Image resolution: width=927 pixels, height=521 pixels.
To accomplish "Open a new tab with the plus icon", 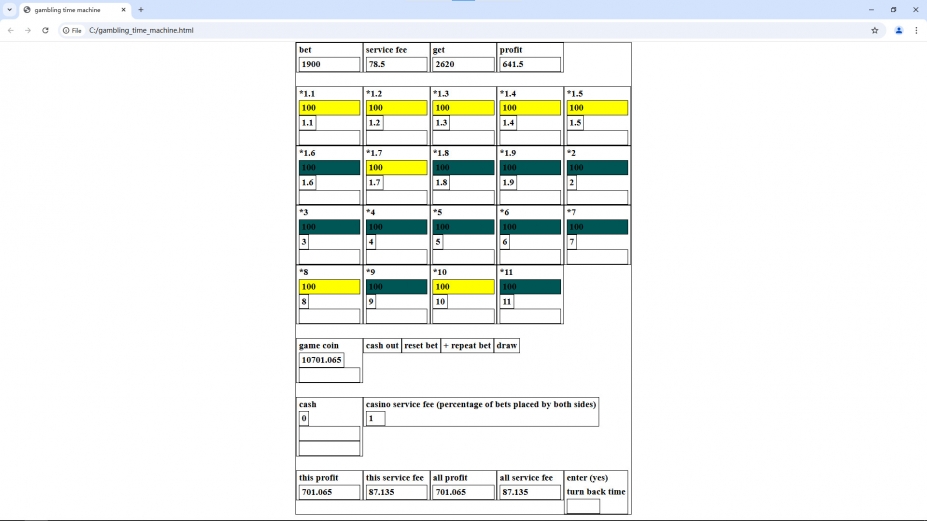I will pos(141,9).
